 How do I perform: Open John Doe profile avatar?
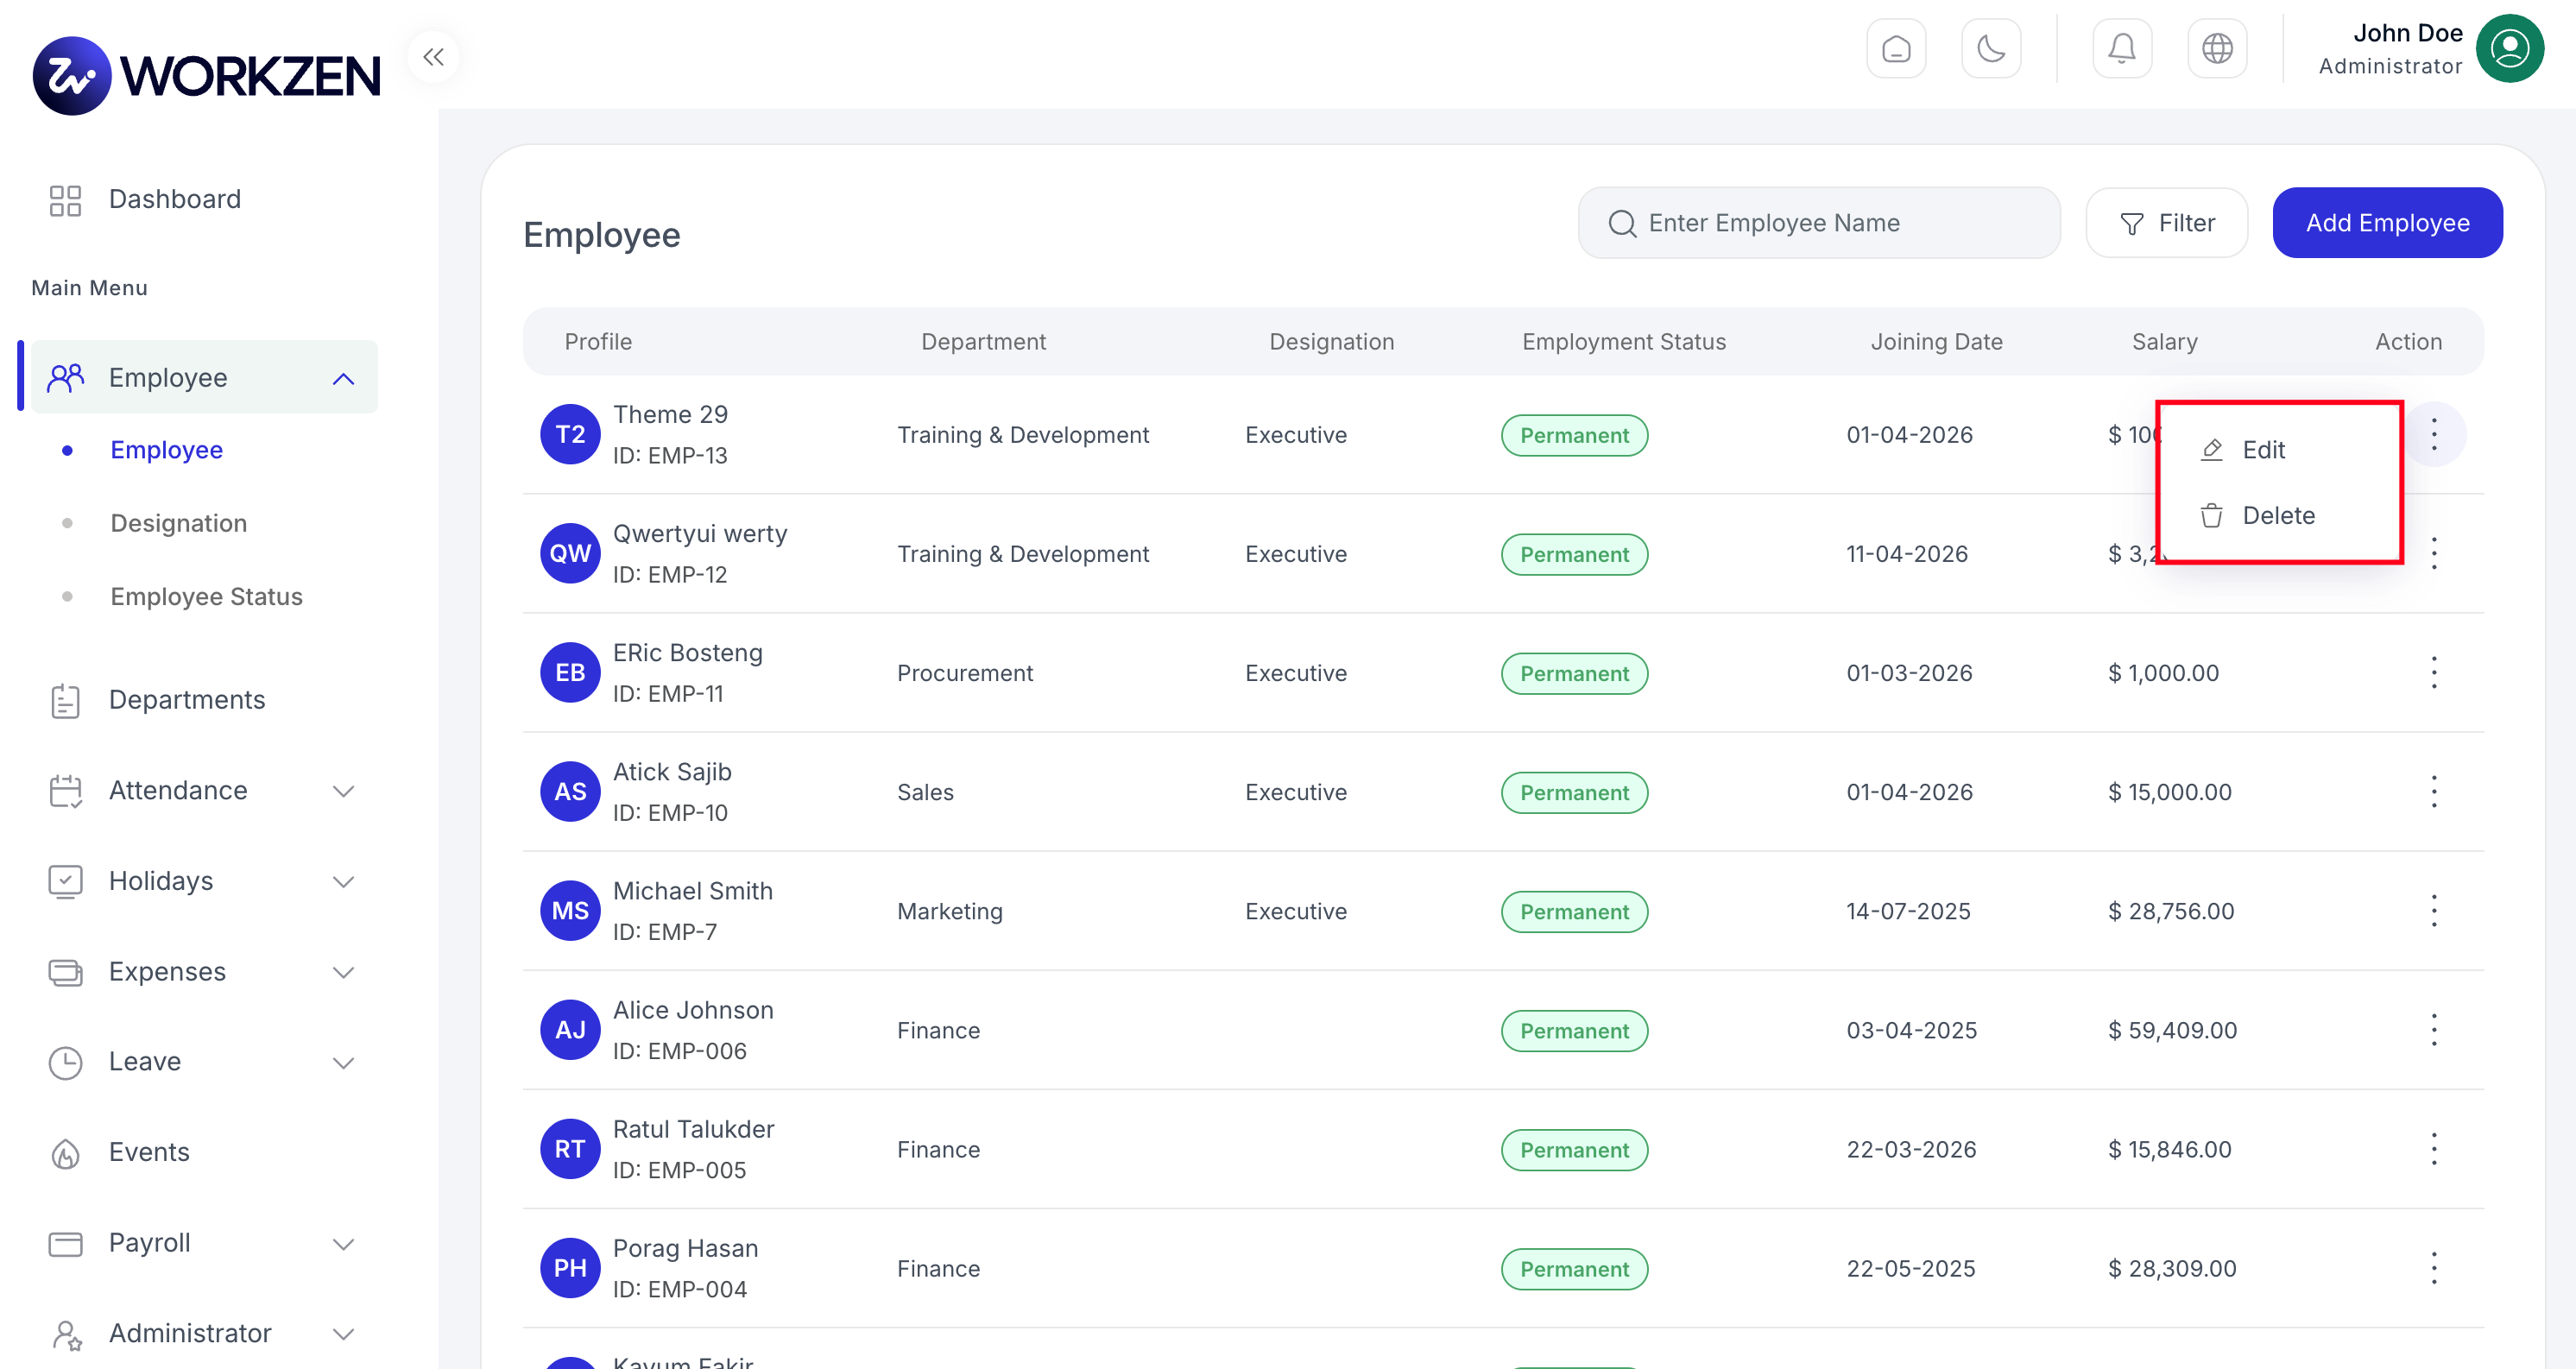[x=2509, y=49]
